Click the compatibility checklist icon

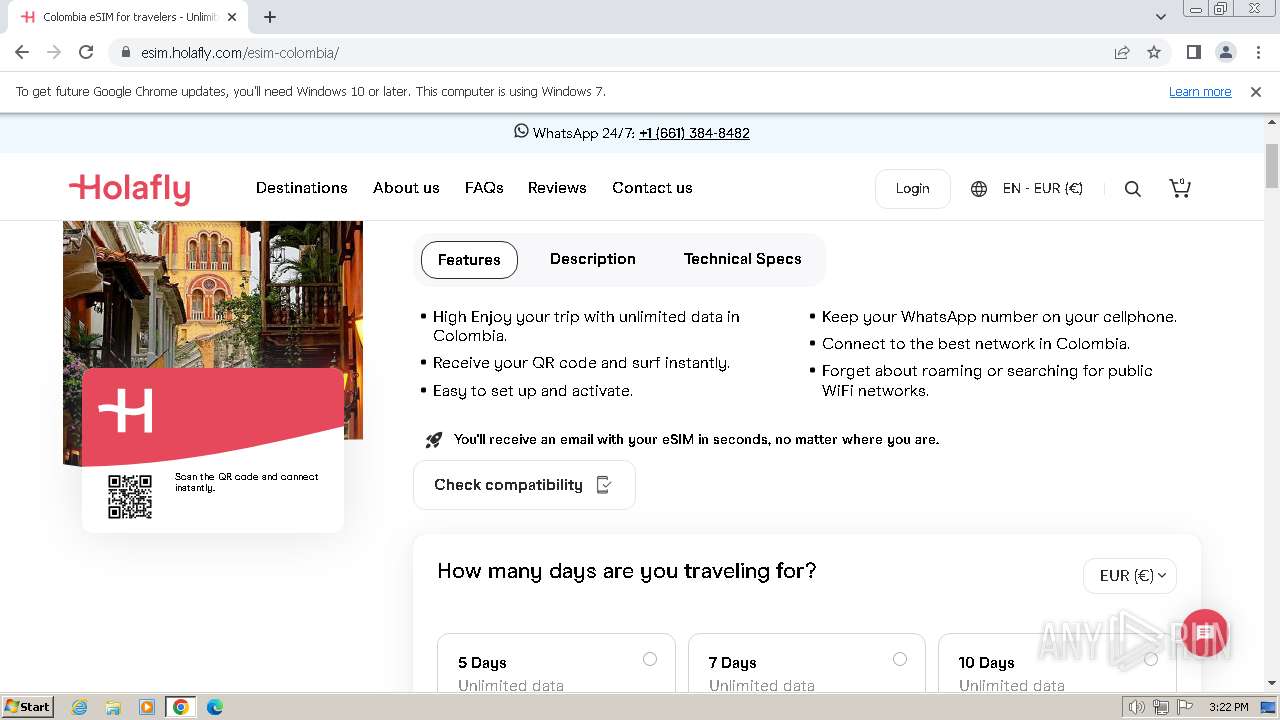(x=604, y=485)
